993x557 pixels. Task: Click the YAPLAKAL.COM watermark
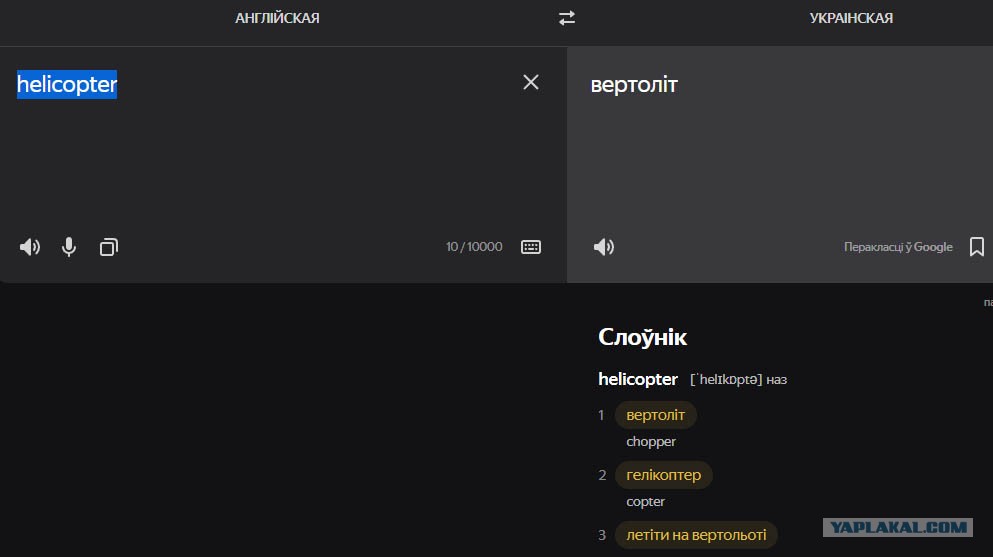tap(897, 527)
